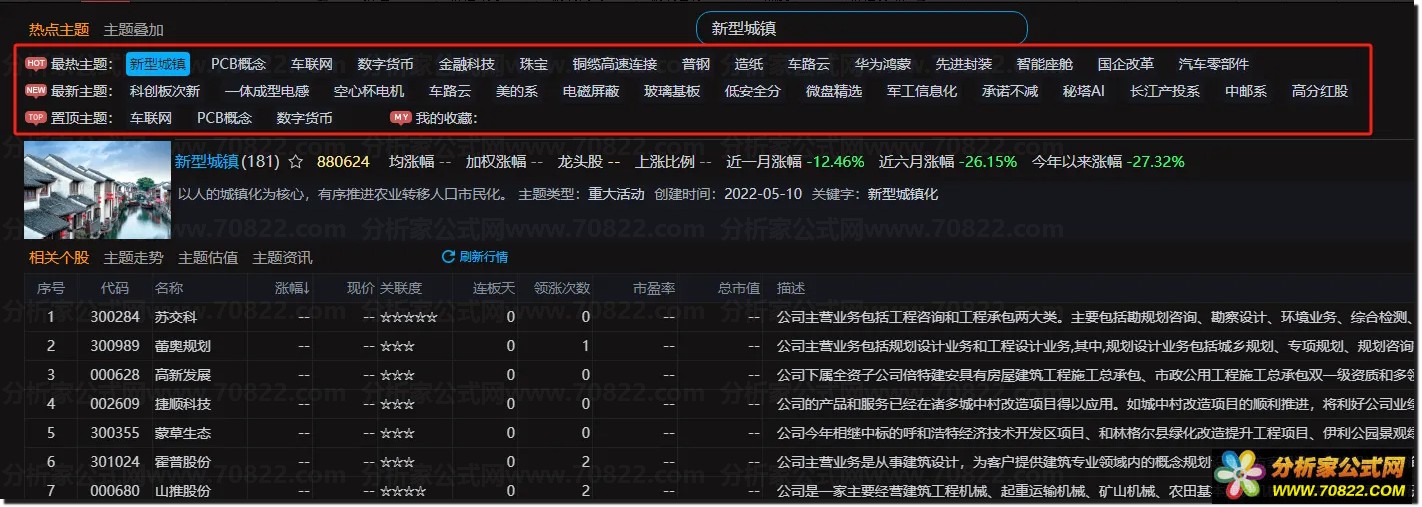The width and height of the screenshot is (1422, 507).
Task: Open the 新型城镇 water town thumbnail
Action: pyautogui.click(x=97, y=190)
